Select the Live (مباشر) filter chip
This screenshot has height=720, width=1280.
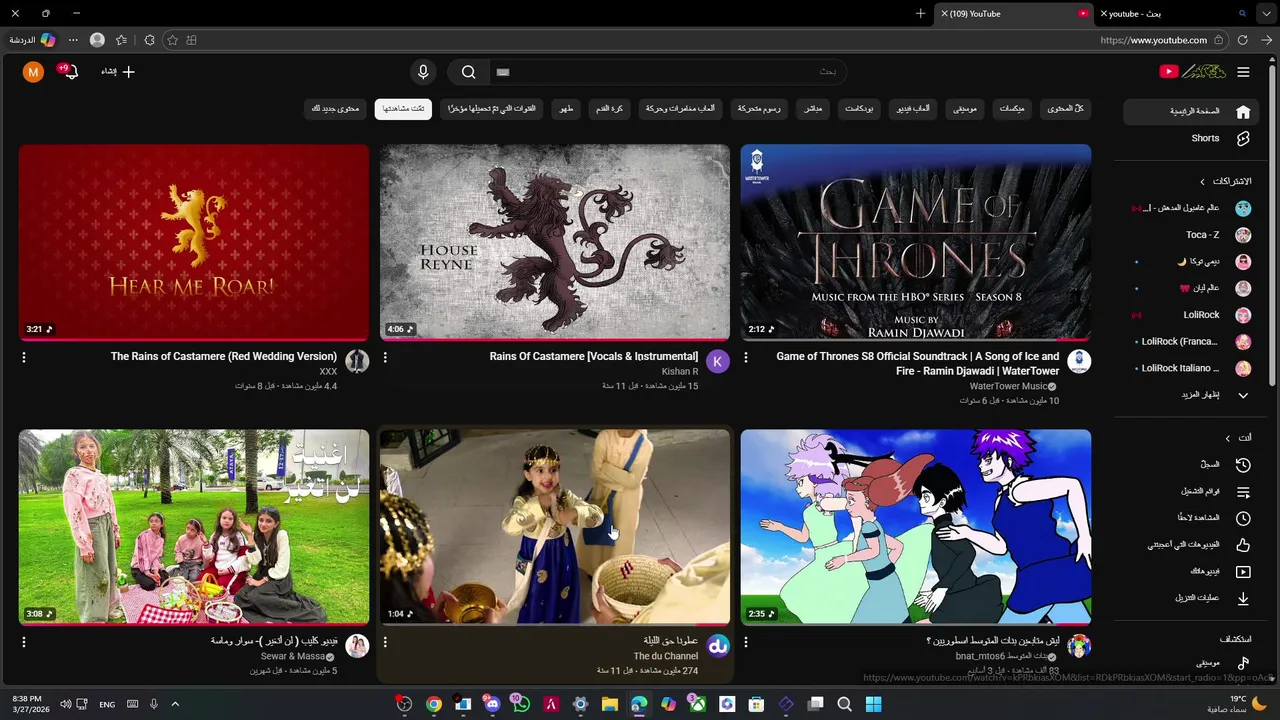[x=813, y=109]
